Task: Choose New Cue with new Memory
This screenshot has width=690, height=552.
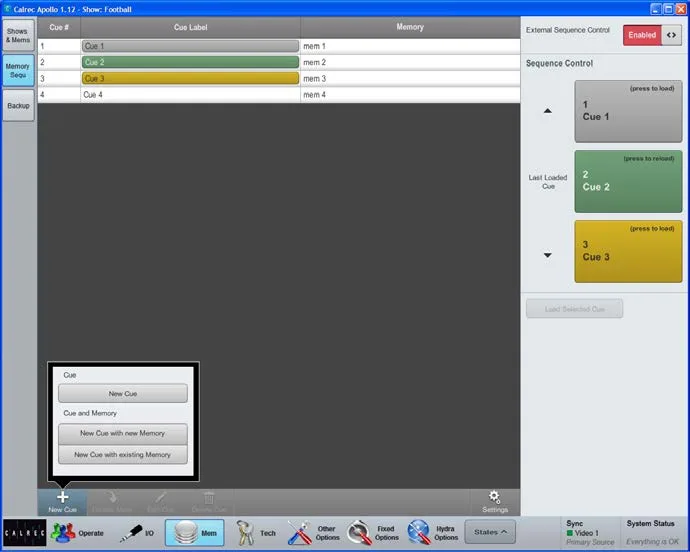Action: pos(123,434)
